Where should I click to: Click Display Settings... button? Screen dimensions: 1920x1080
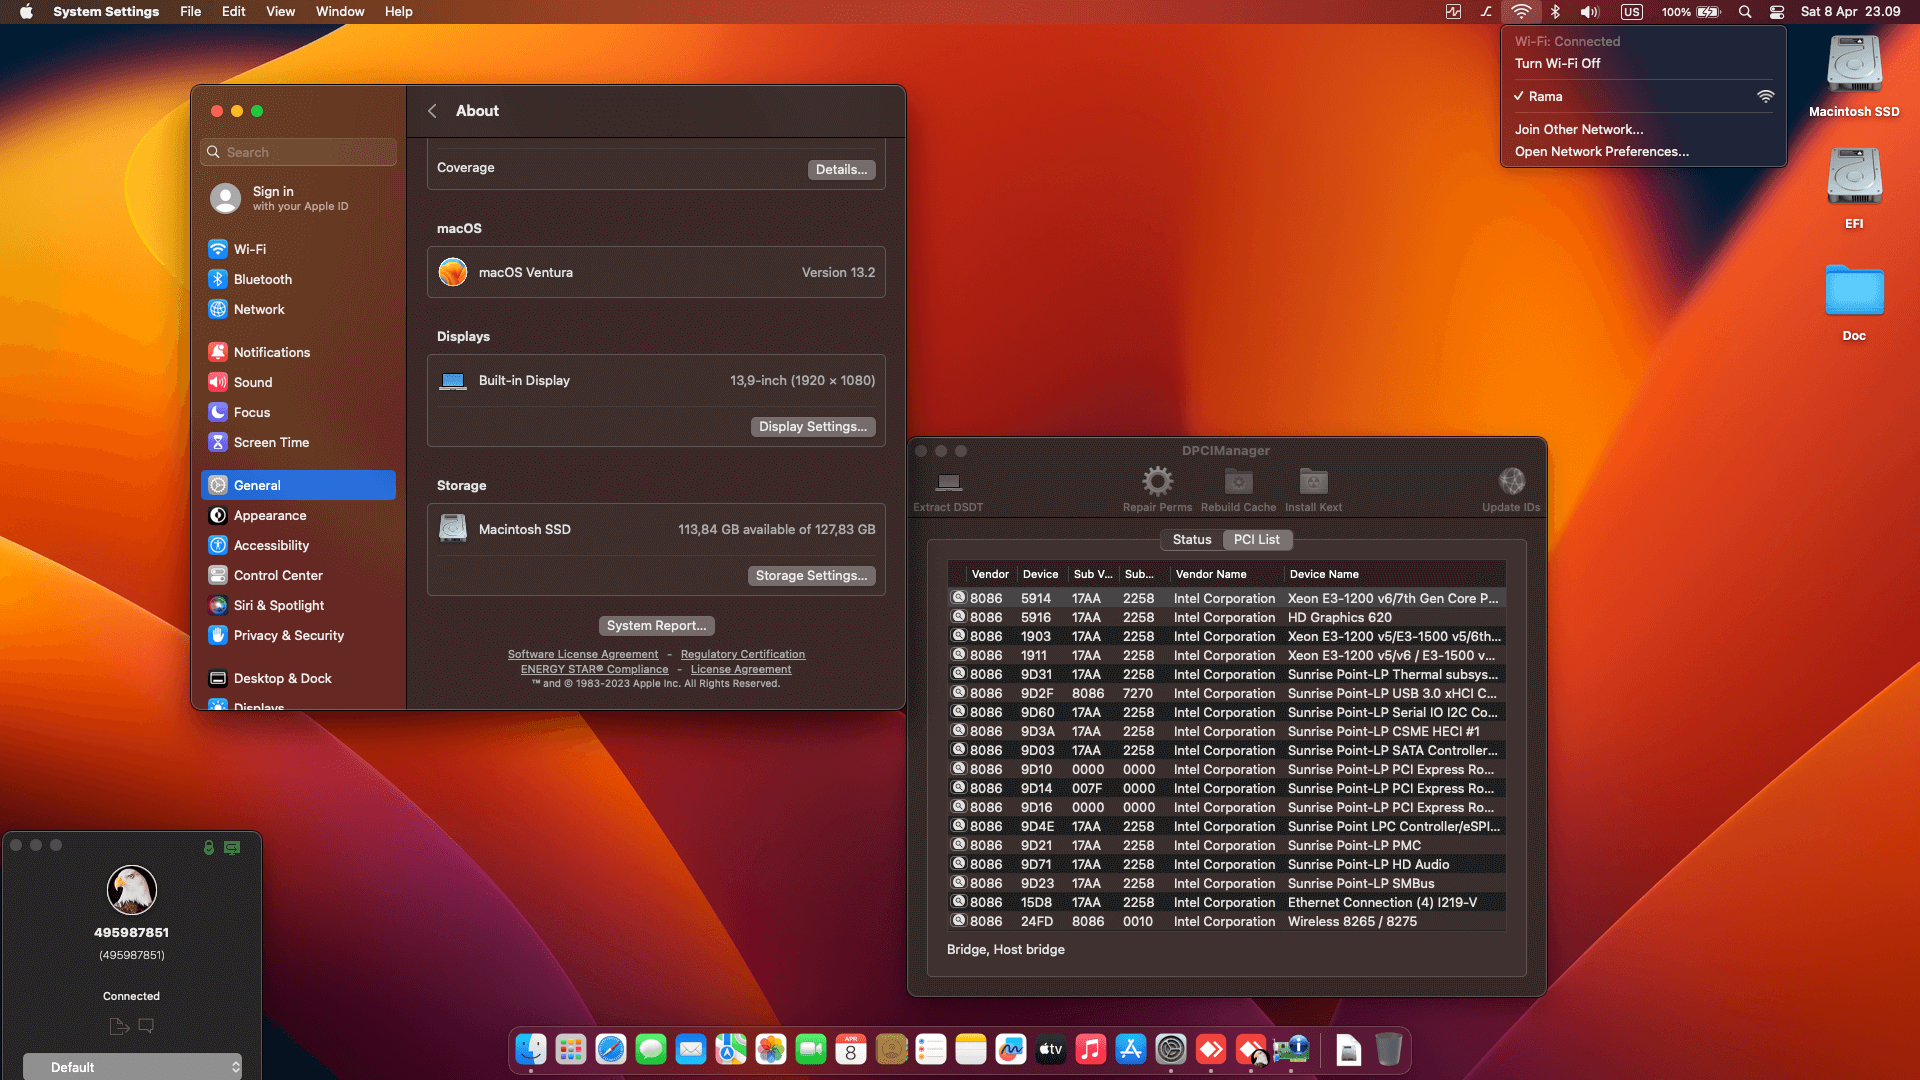click(x=813, y=426)
